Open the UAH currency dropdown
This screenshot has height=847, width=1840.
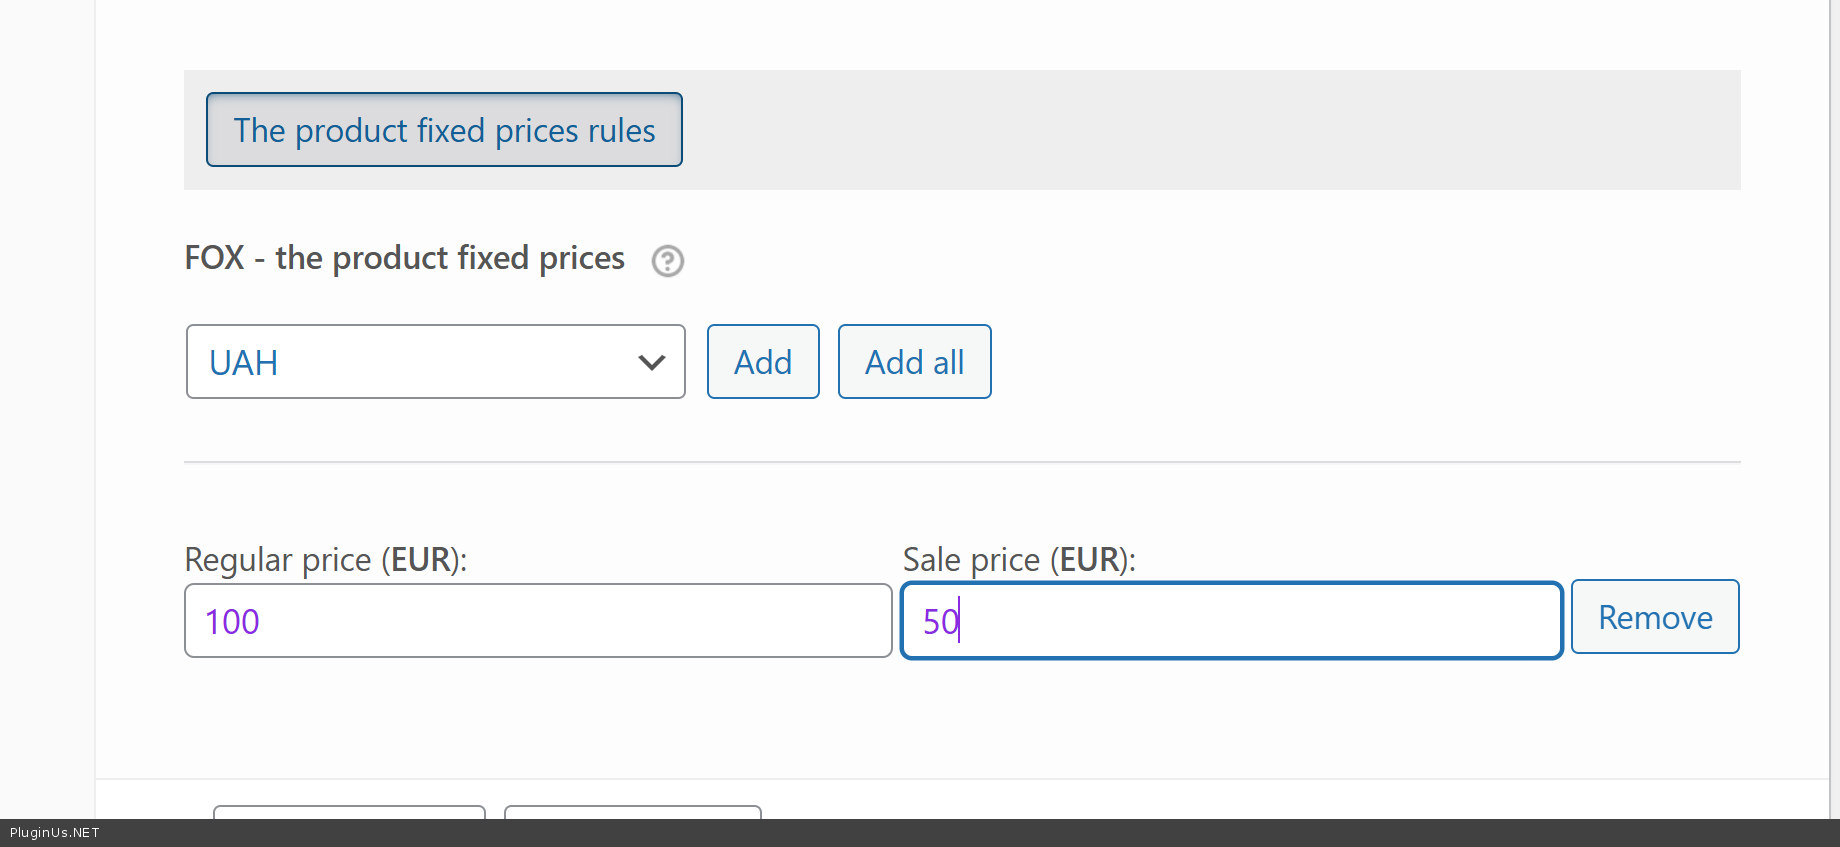[435, 362]
